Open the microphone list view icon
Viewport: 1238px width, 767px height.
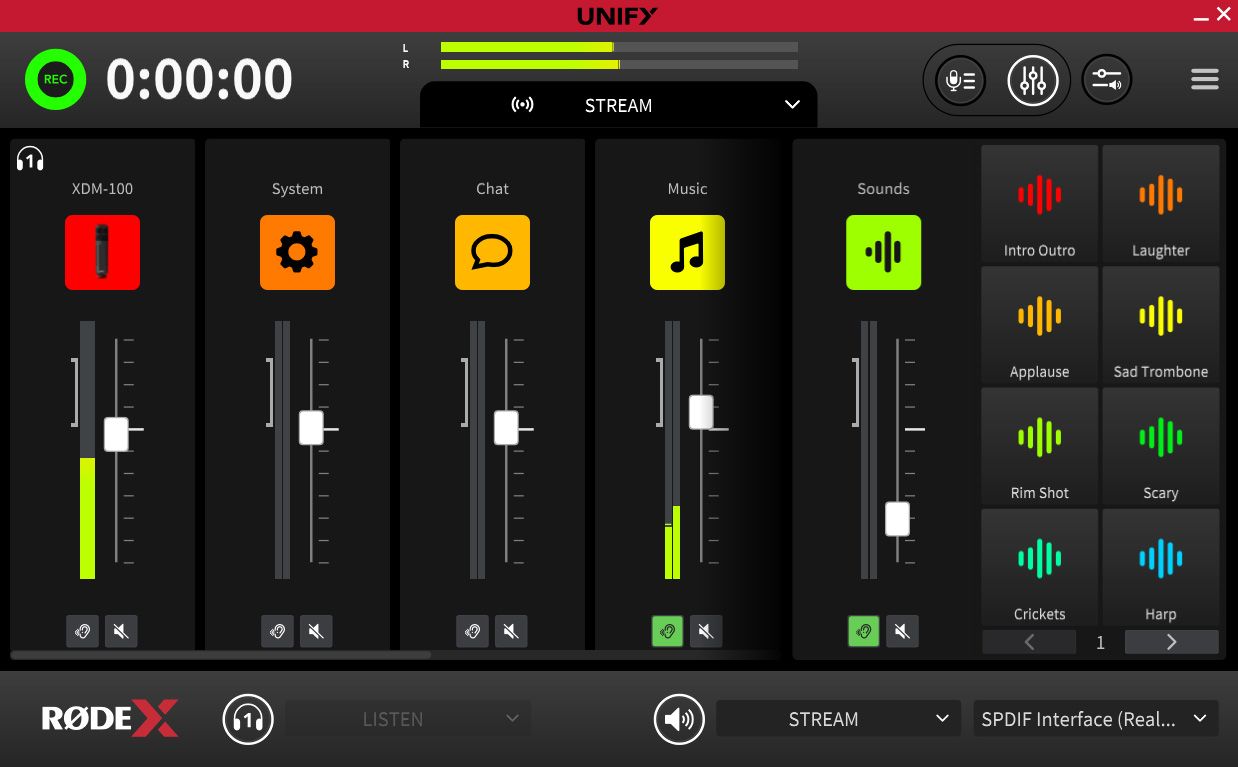pos(960,80)
